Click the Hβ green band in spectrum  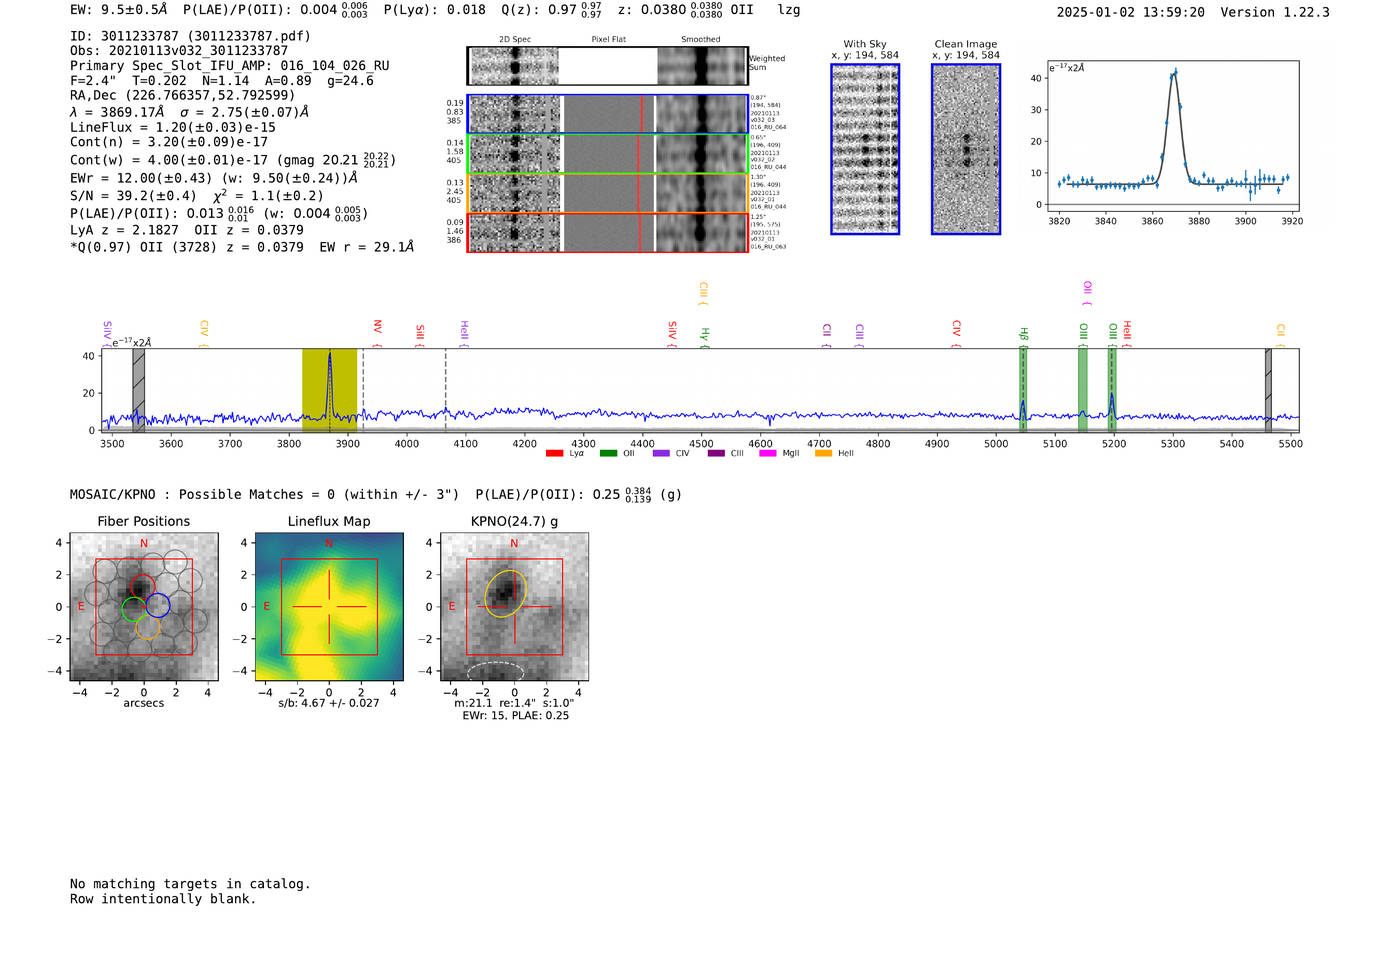tap(1023, 390)
